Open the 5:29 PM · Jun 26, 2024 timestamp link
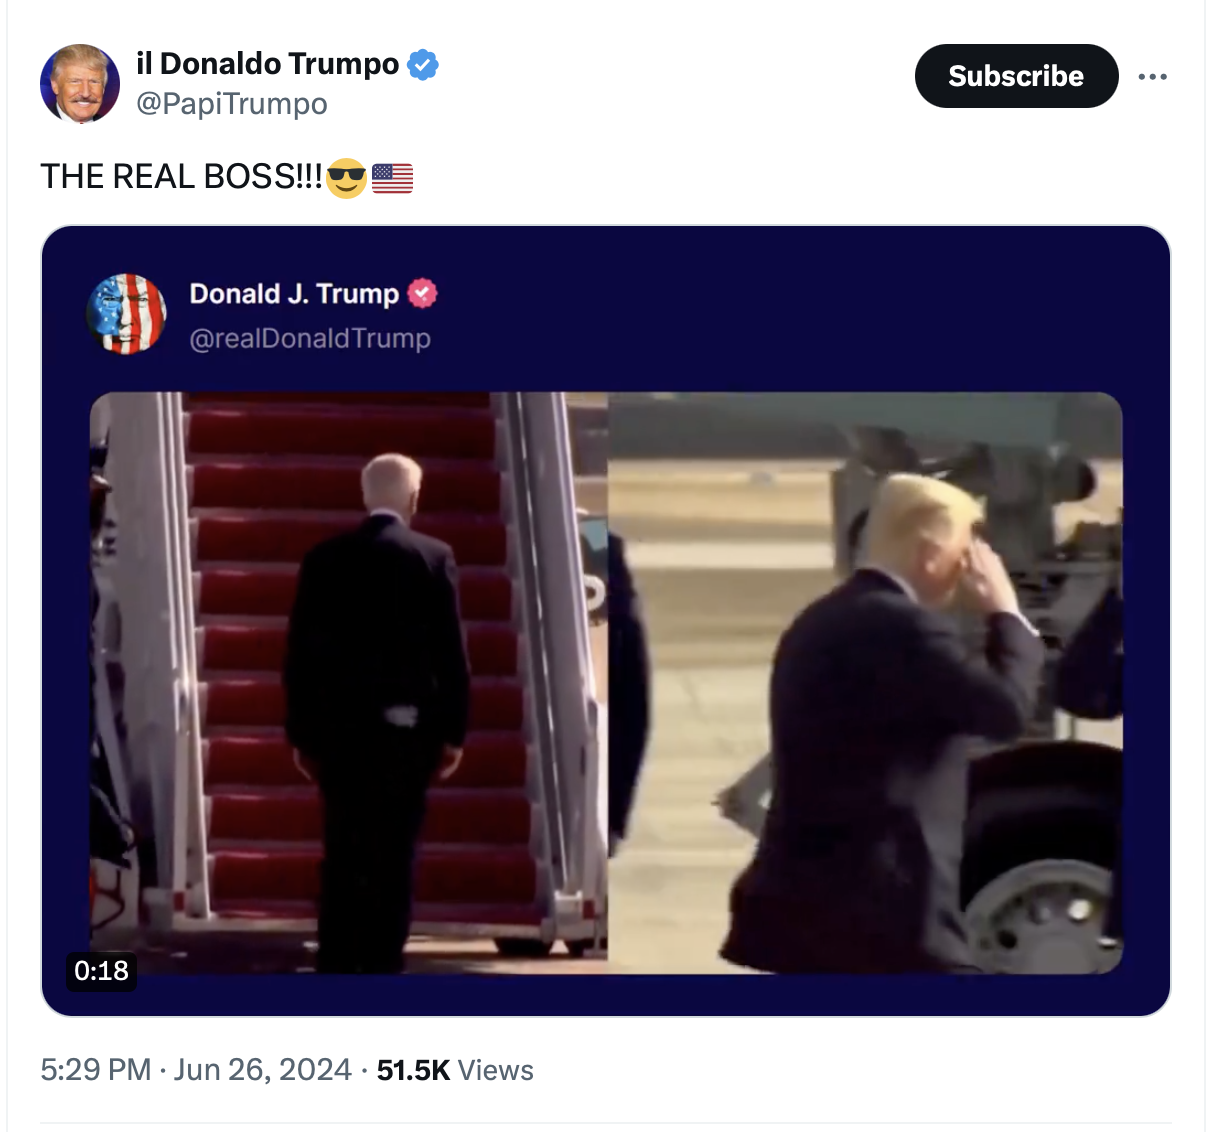This screenshot has height=1132, width=1206. coord(196,1070)
